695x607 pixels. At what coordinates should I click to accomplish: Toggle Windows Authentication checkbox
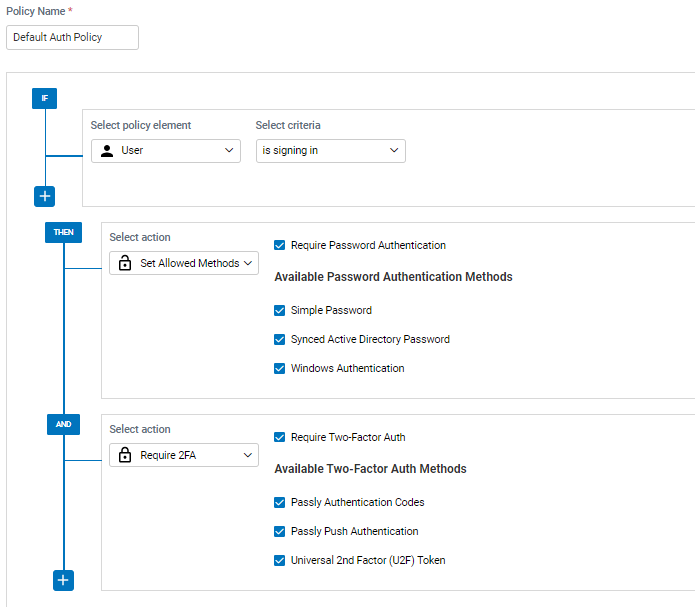point(279,368)
